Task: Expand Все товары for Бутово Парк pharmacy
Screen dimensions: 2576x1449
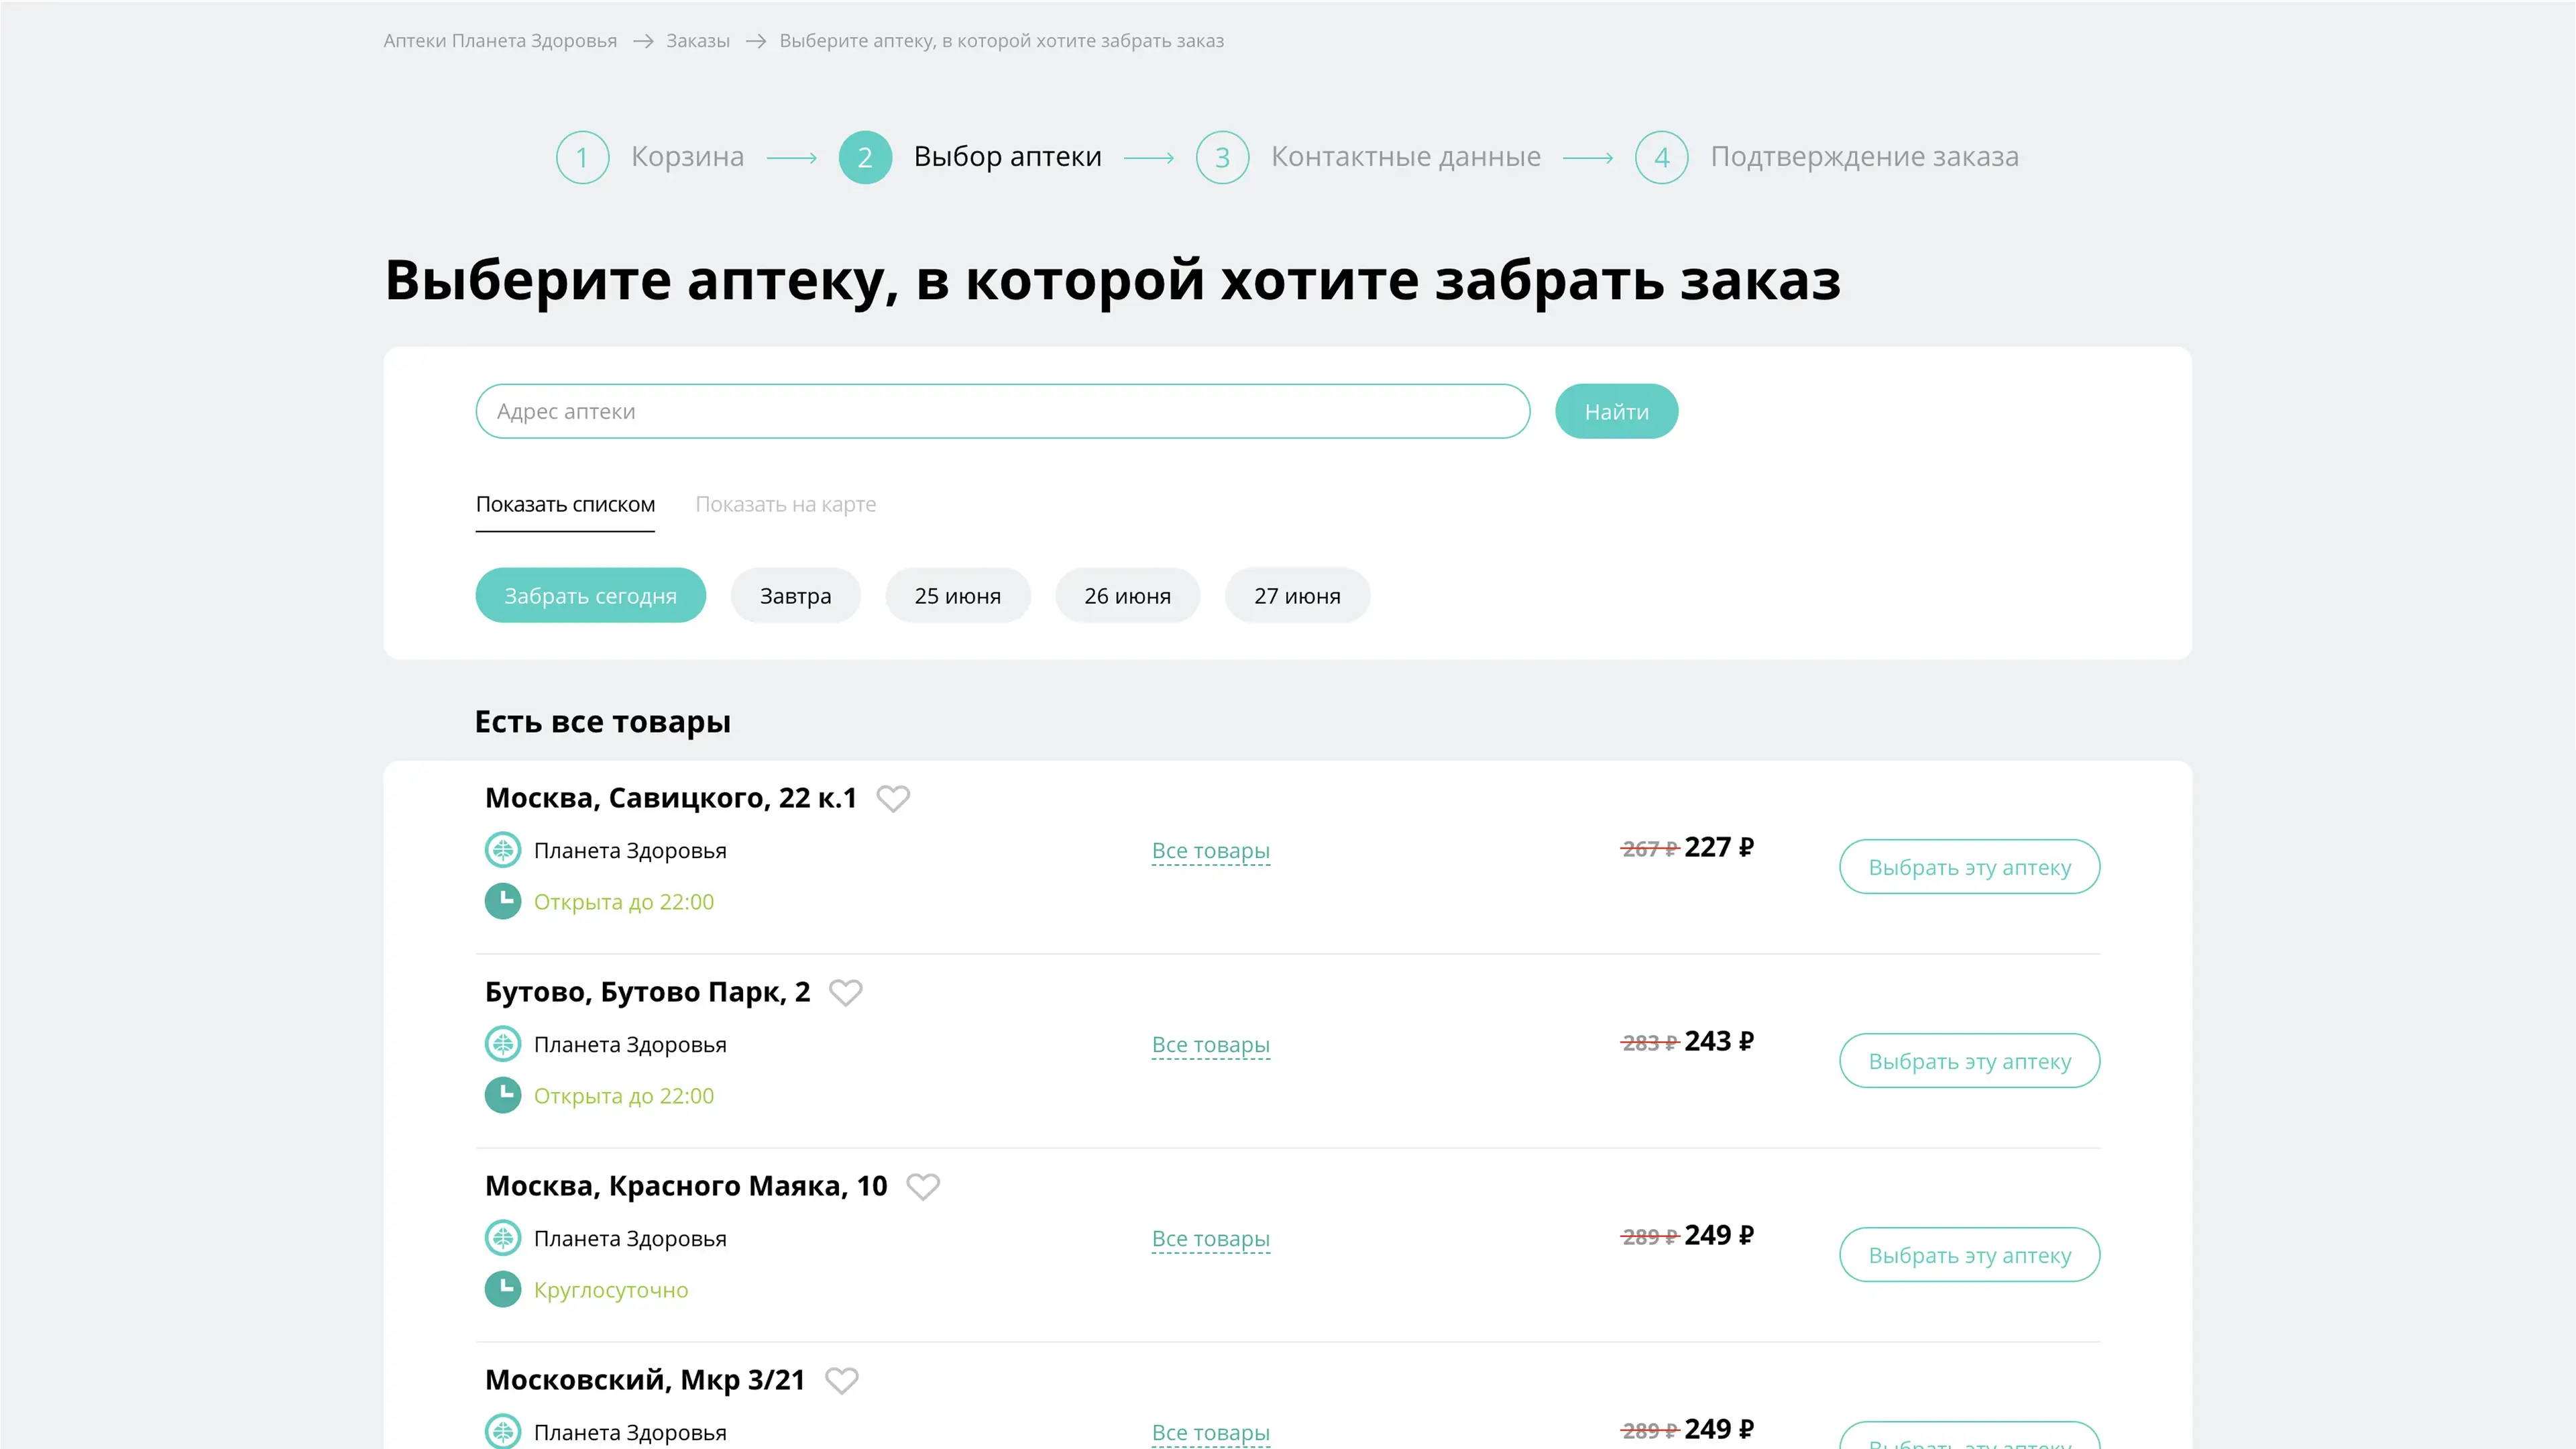Action: click(1210, 1045)
